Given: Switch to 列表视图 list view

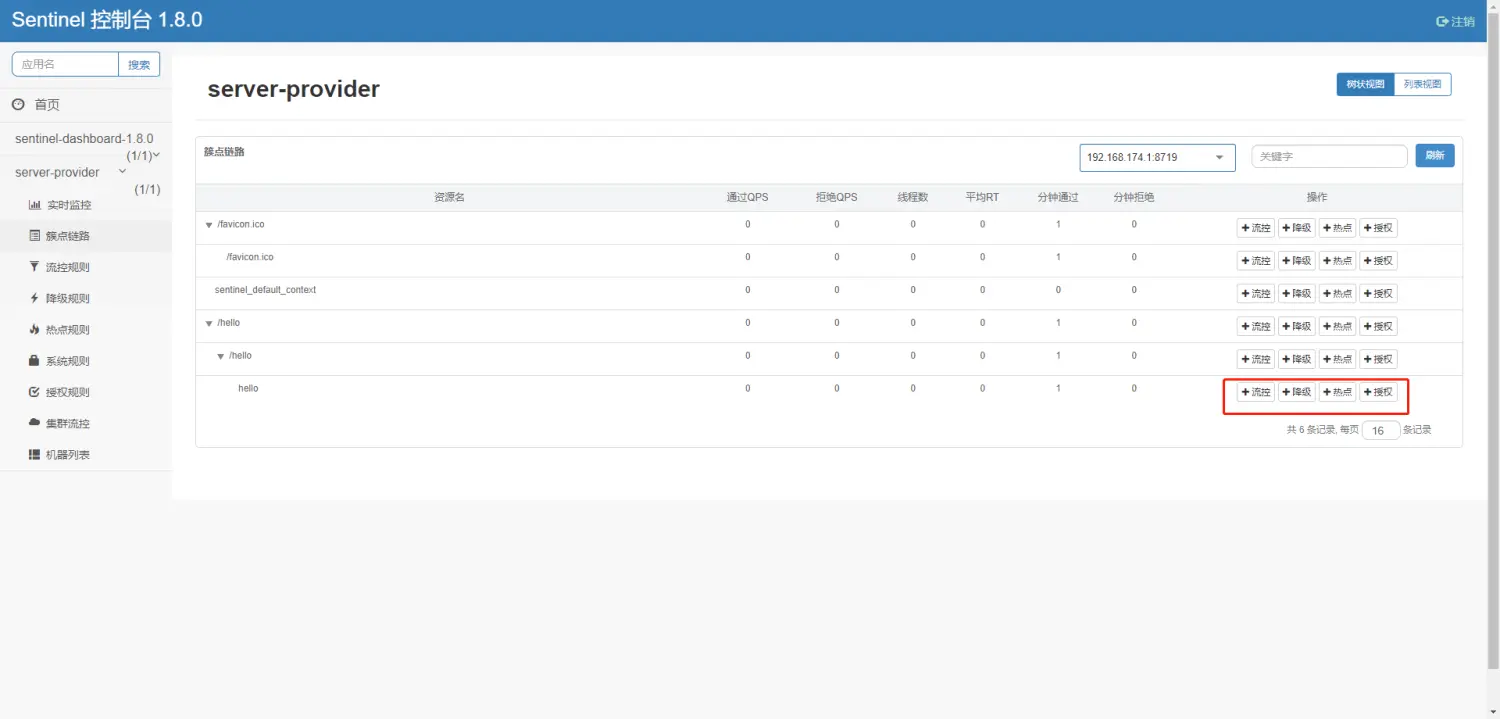Looking at the screenshot, I should 1422,84.
